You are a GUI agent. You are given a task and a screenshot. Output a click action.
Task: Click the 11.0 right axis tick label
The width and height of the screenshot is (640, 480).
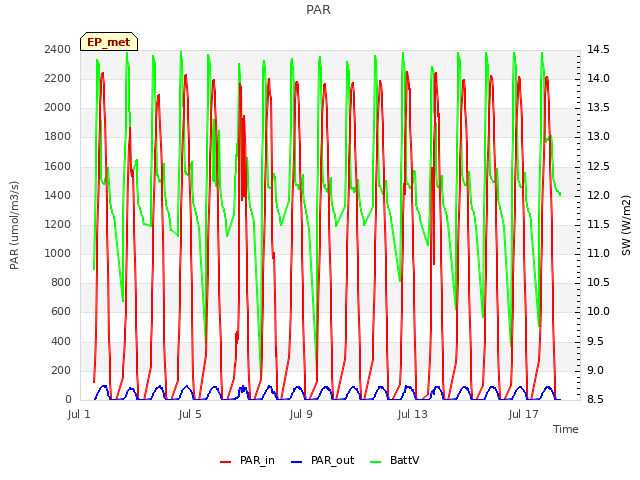pyautogui.click(x=598, y=253)
